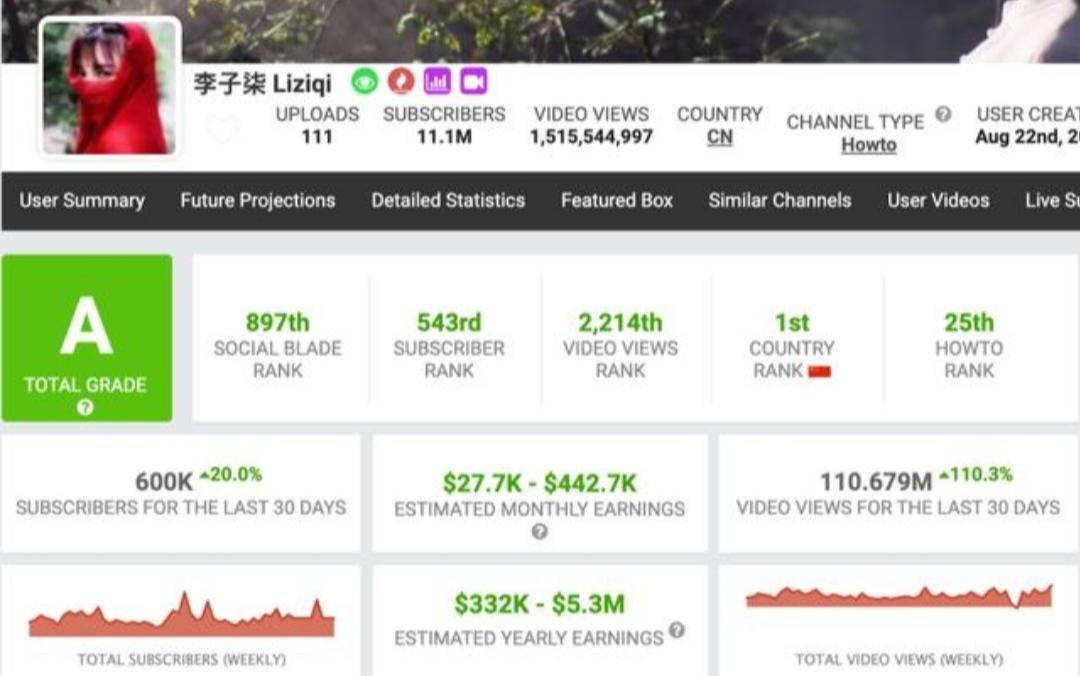
Task: Click the Liziqi channel avatar
Action: coord(110,87)
